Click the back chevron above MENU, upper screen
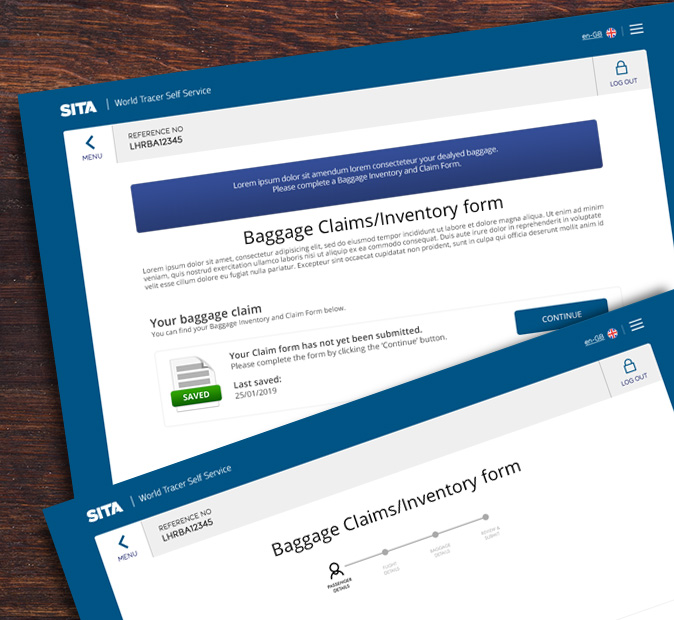This screenshot has height=620, width=674. [90, 143]
